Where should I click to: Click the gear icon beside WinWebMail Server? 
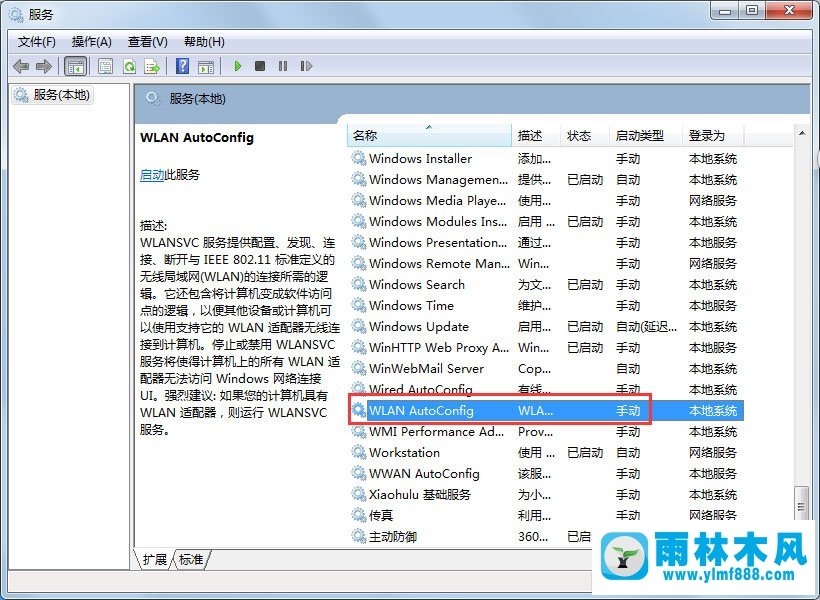358,368
